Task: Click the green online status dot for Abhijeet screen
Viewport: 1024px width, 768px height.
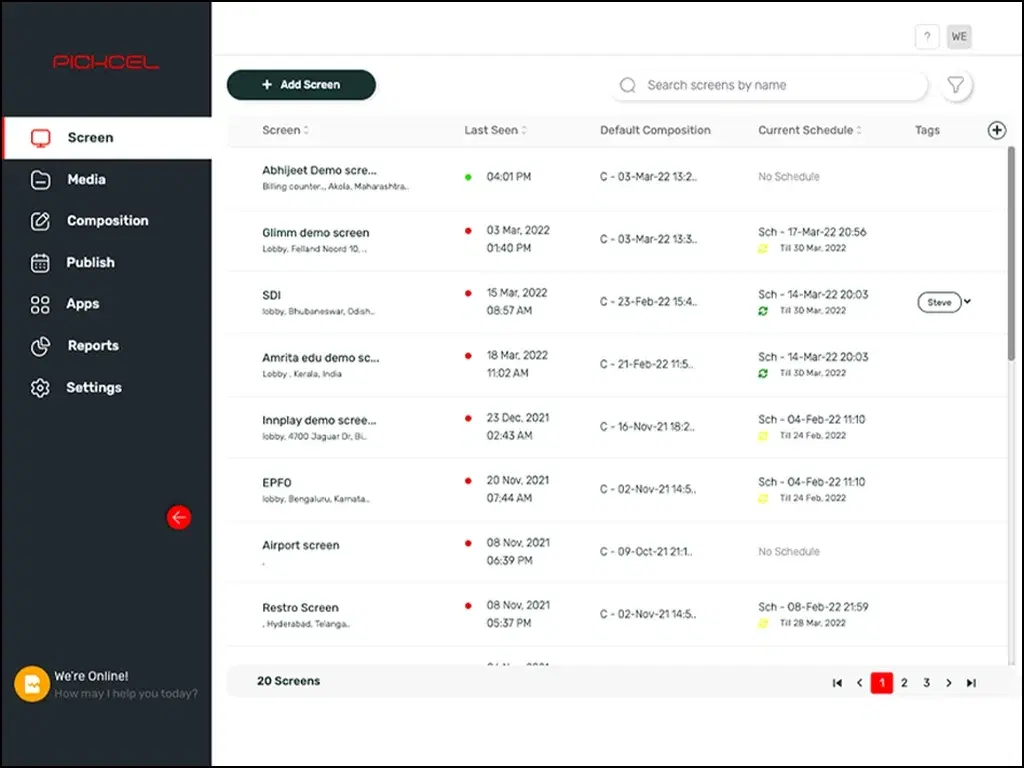Action: pos(466,176)
